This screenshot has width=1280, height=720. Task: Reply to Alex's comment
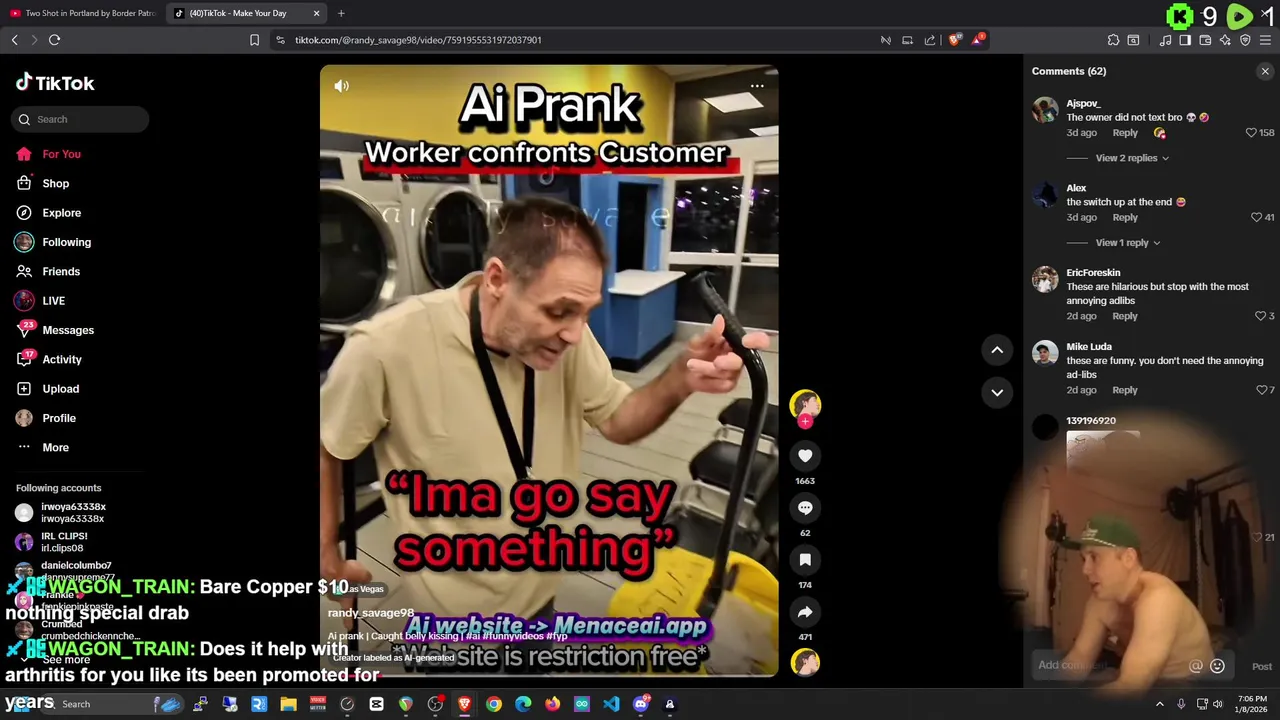[x=1125, y=217]
